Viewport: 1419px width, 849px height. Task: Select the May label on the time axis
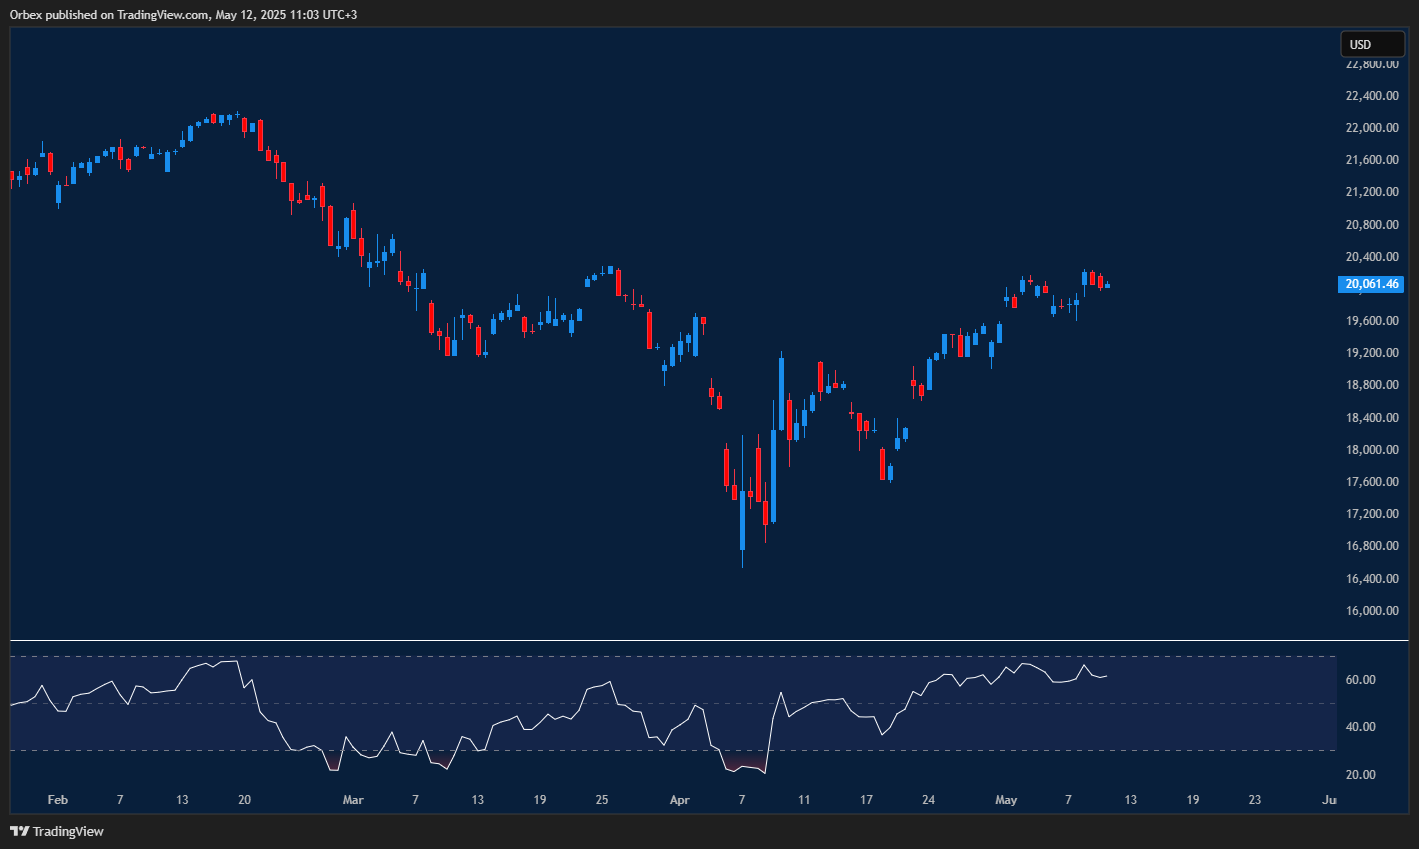[1006, 800]
